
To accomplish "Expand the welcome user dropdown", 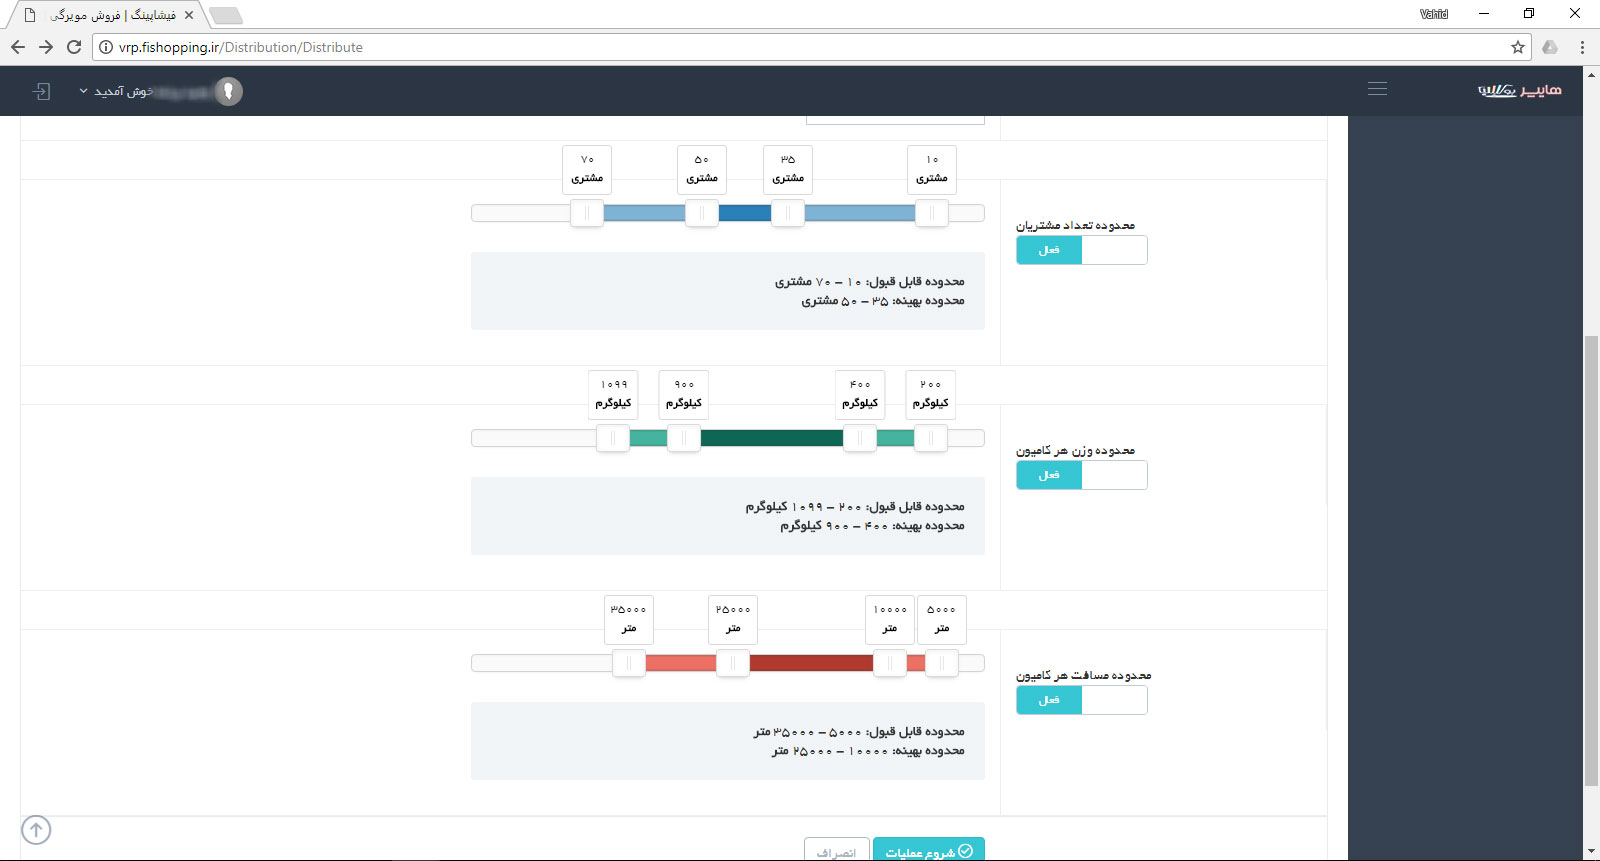I will (115, 91).
